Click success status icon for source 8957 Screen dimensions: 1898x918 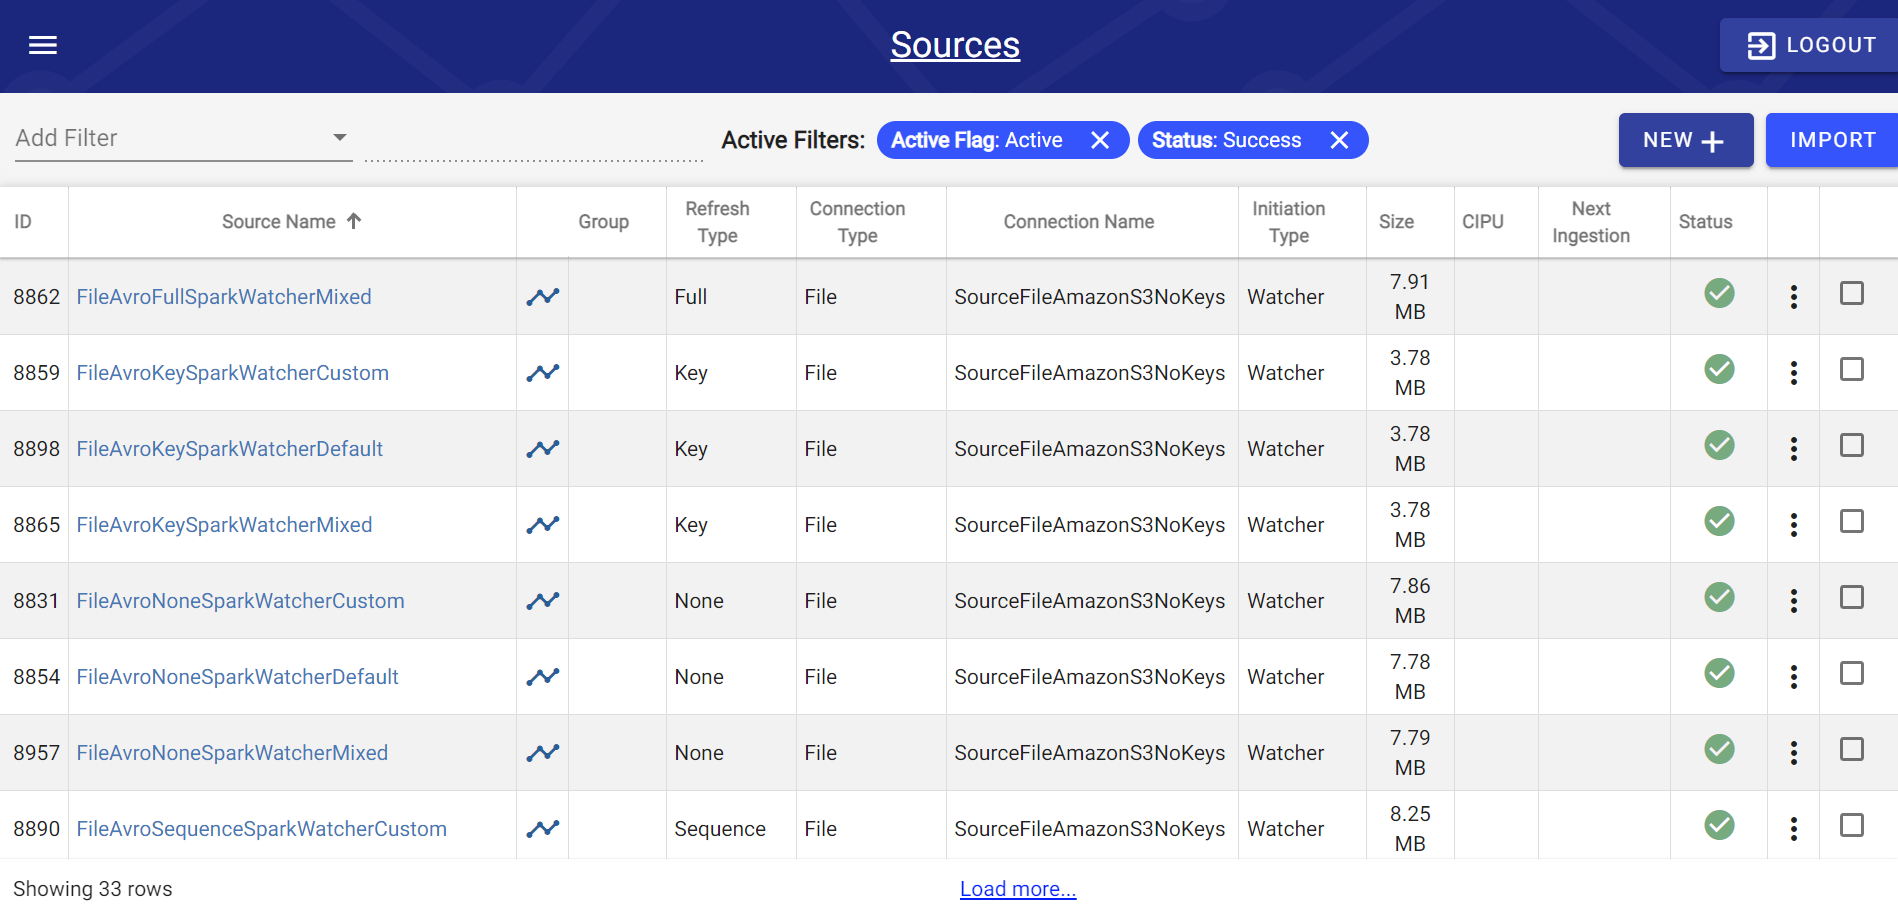click(x=1719, y=749)
